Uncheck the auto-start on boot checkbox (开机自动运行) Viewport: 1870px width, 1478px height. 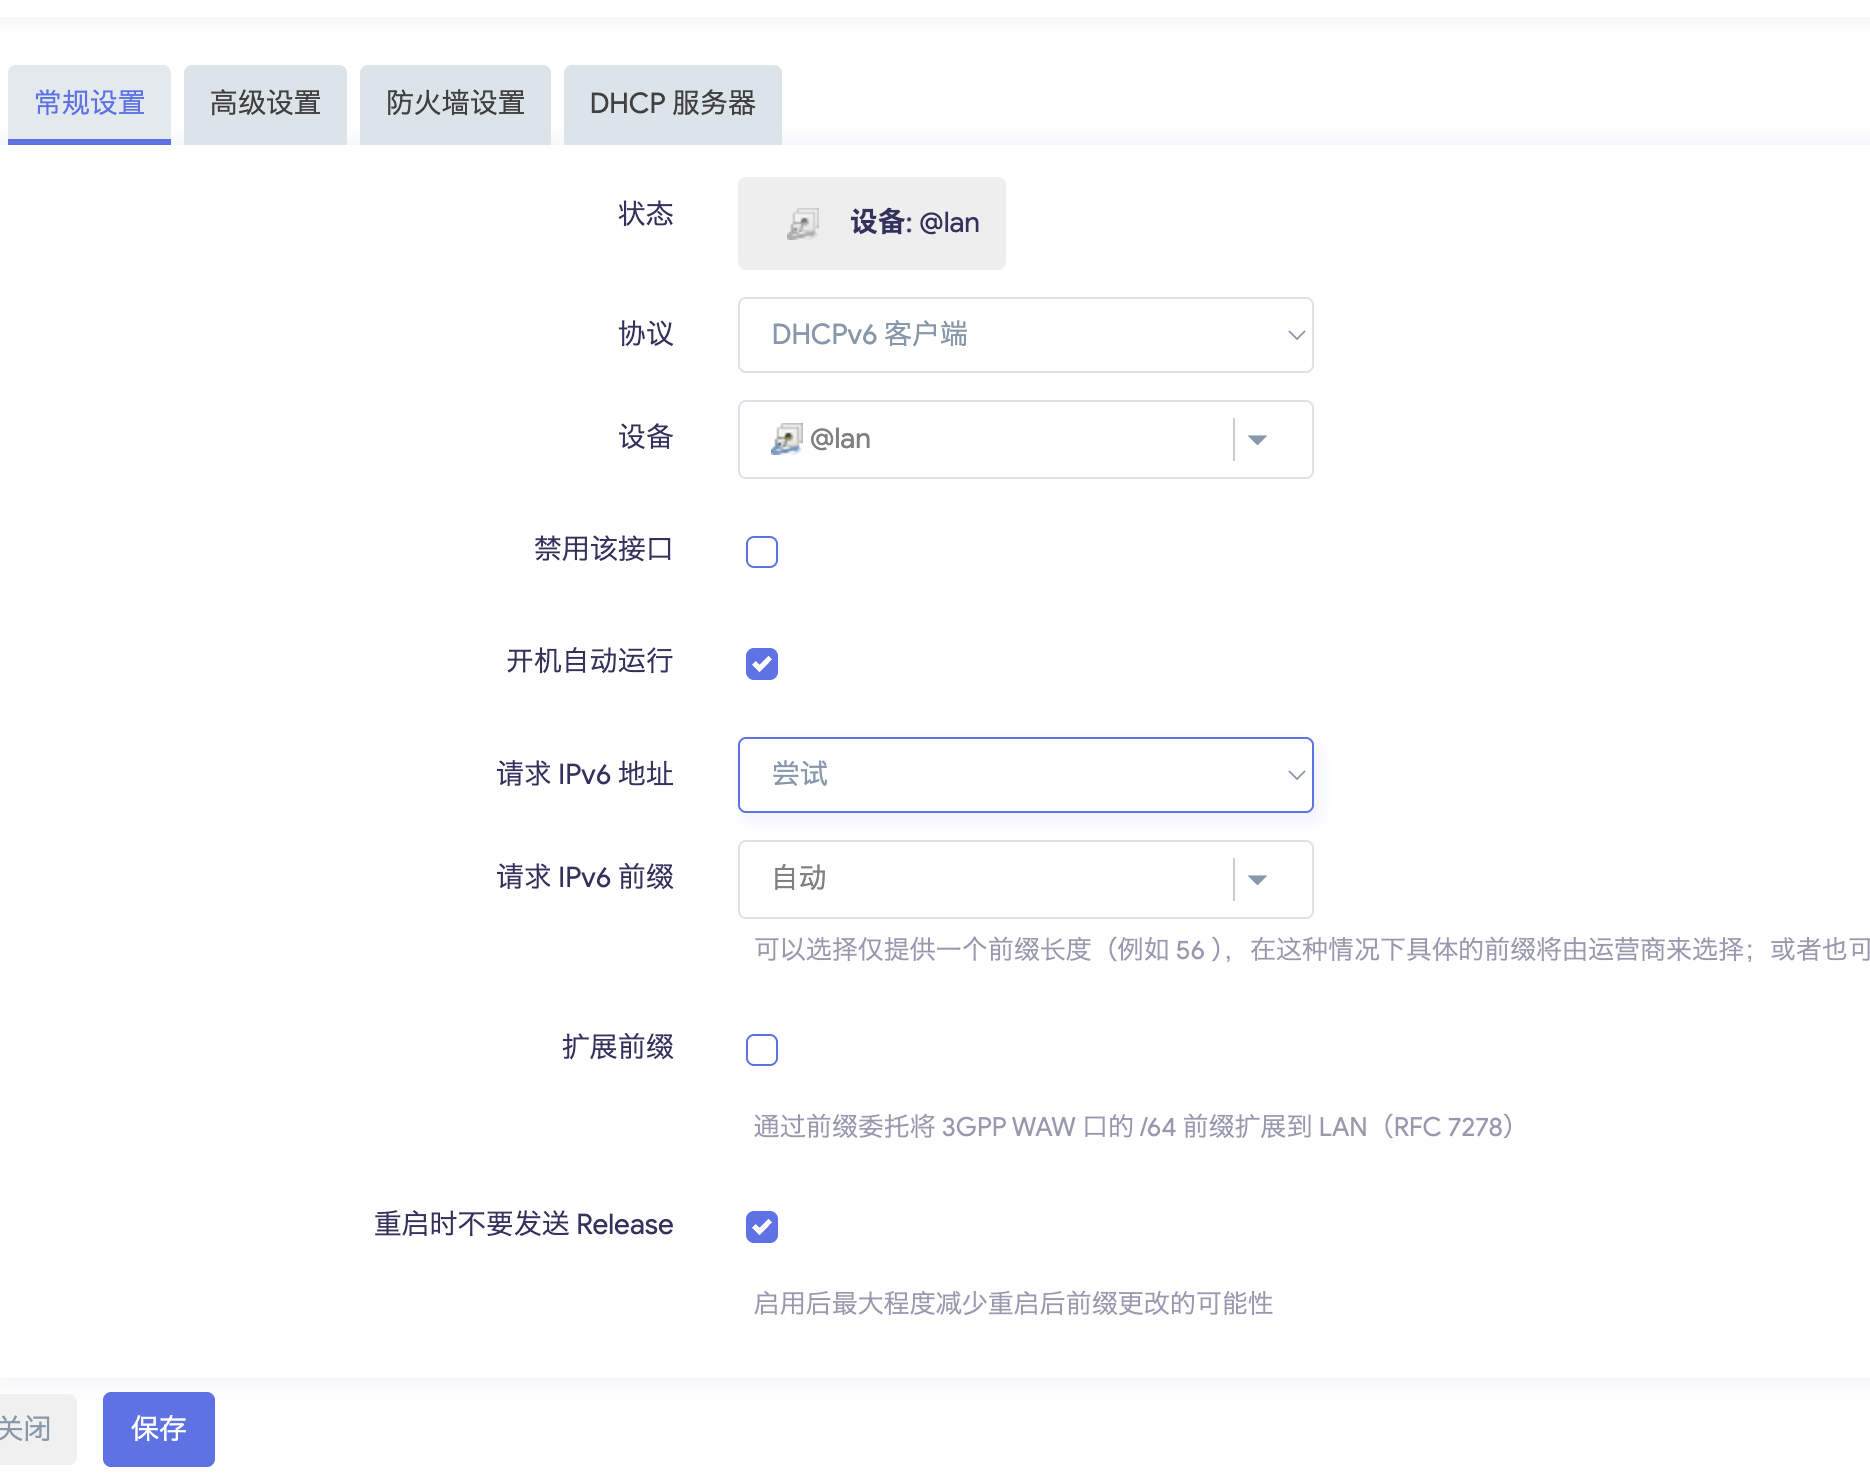coord(762,664)
